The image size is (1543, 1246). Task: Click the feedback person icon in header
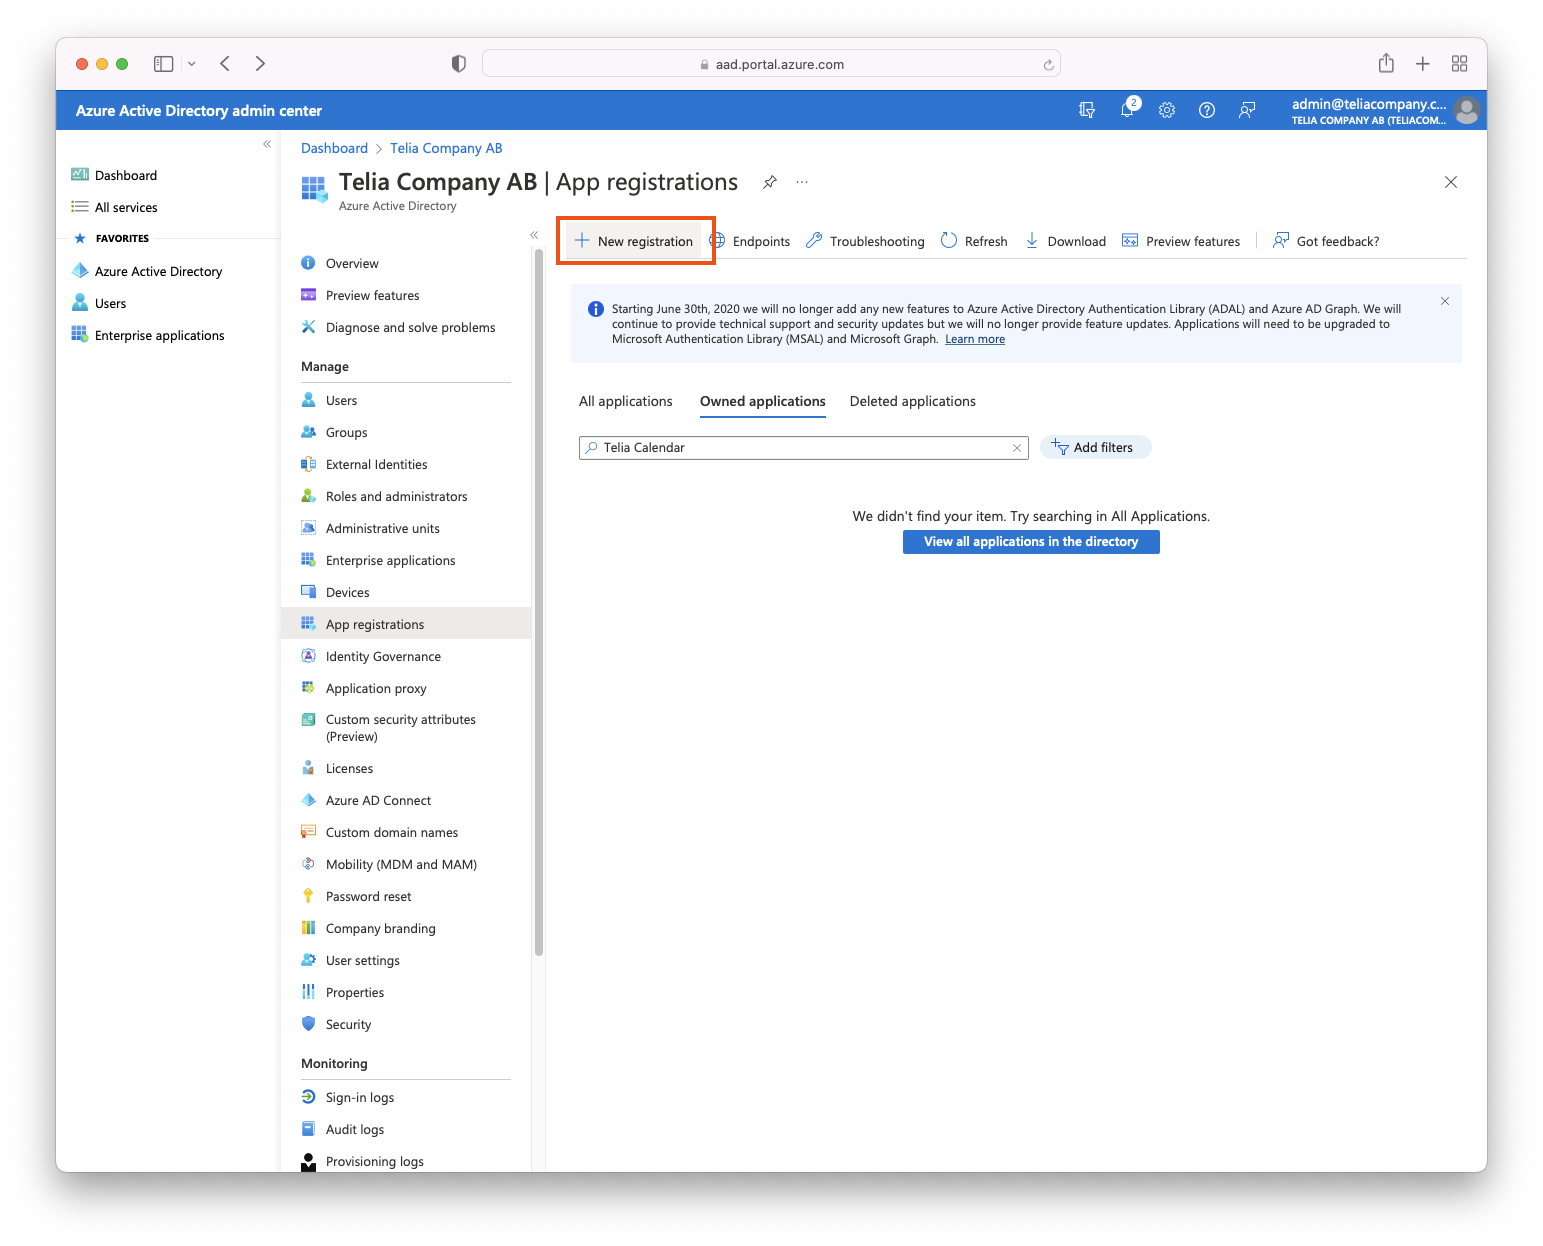(1247, 110)
